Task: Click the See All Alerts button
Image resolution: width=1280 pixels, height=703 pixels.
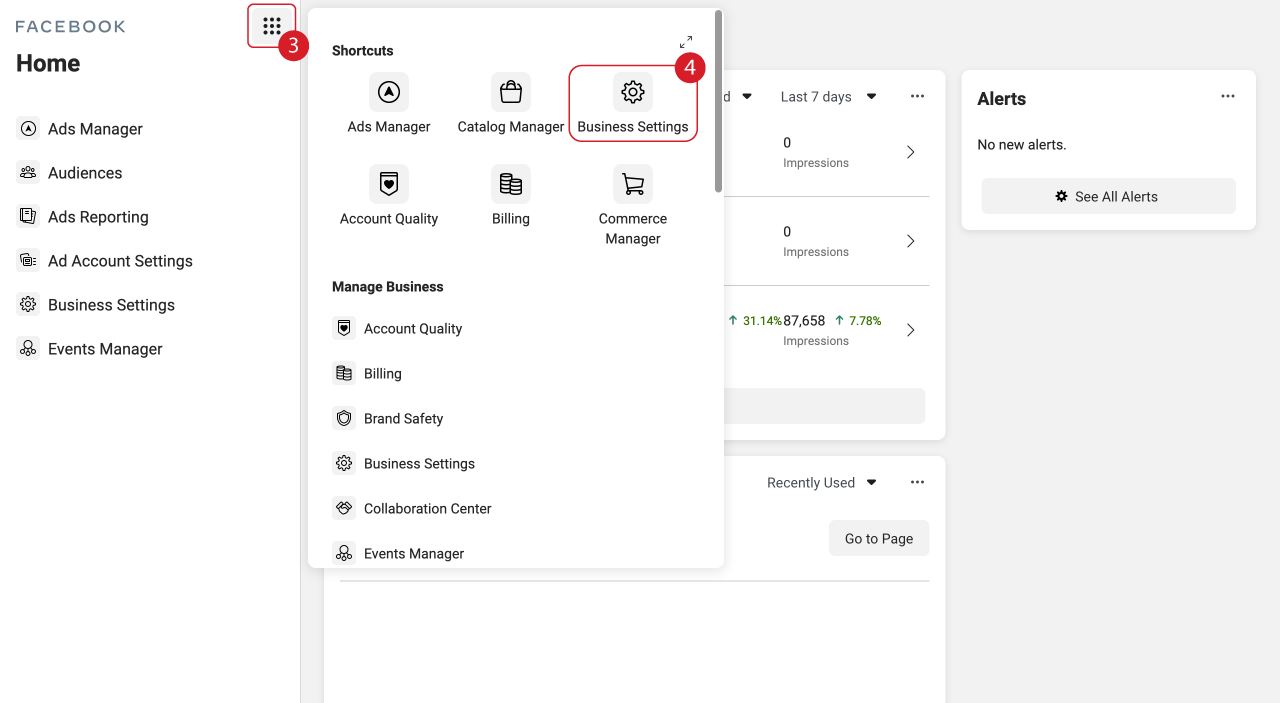Action: (x=1108, y=197)
